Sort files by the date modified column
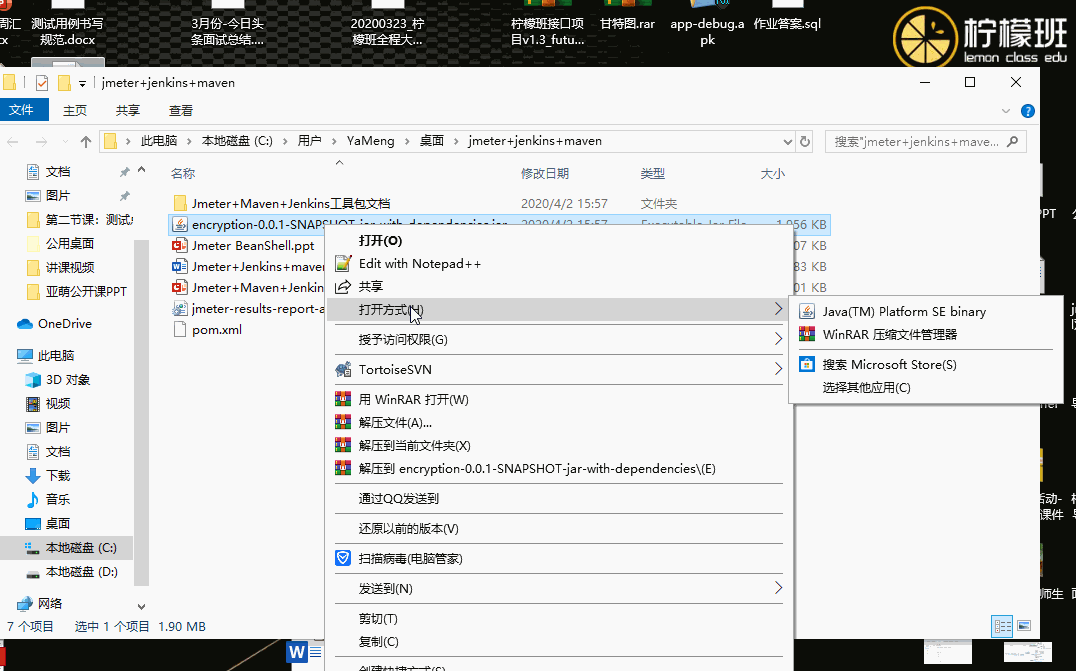1076x671 pixels. pyautogui.click(x=545, y=174)
